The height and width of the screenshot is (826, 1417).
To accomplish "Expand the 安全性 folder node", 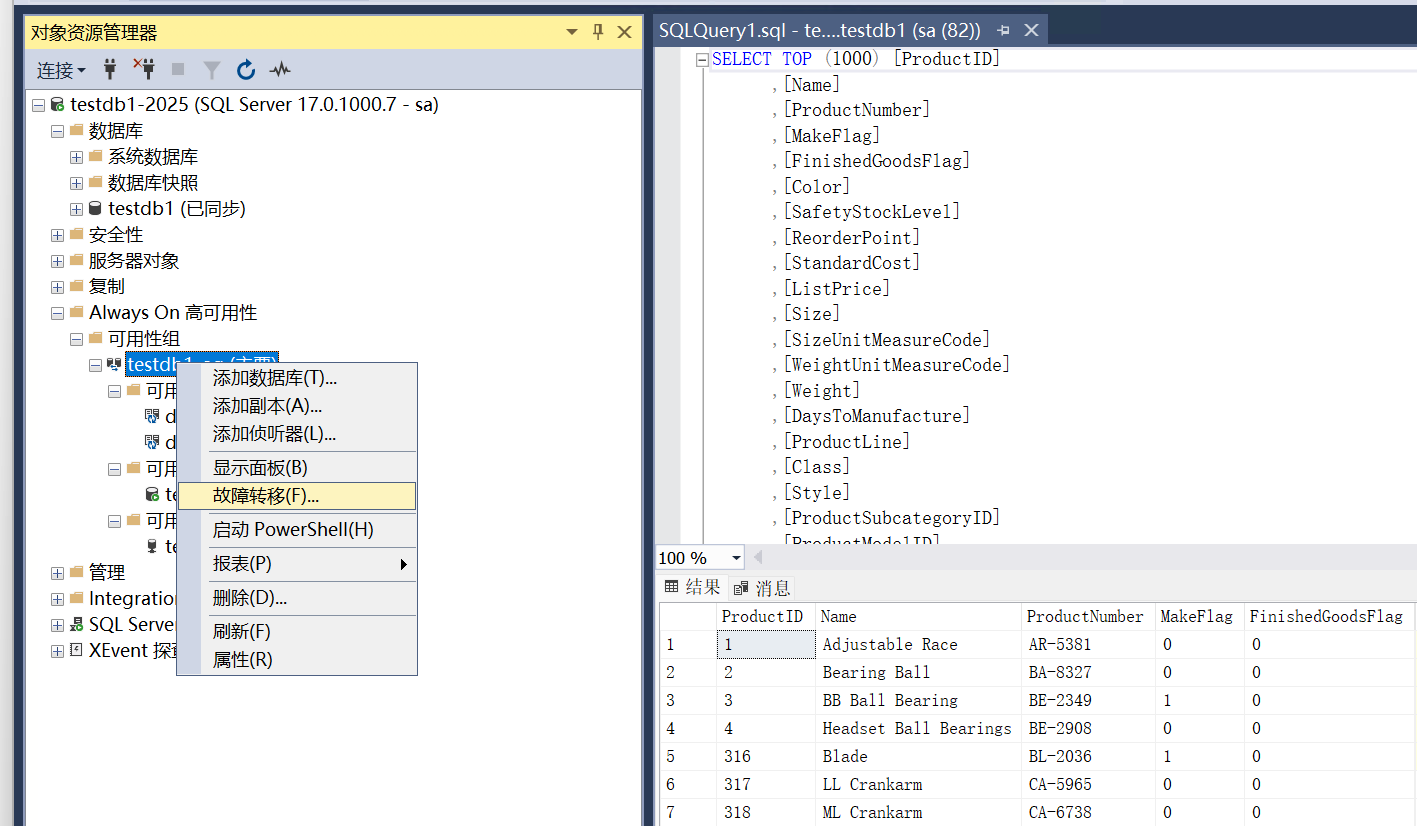I will click(x=57, y=235).
